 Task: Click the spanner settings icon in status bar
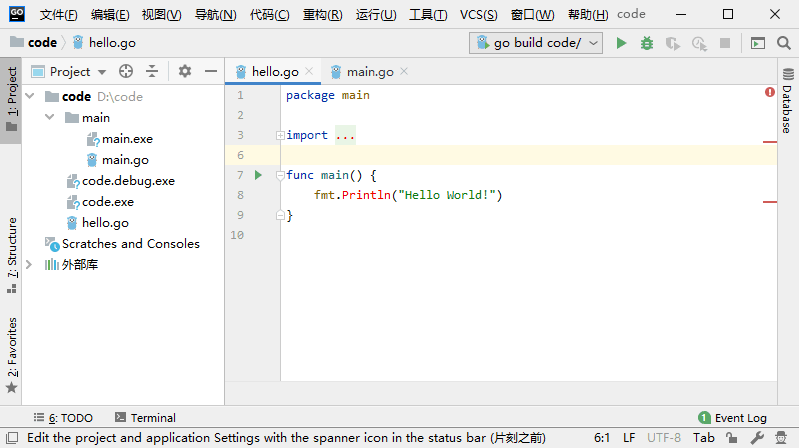click(757, 438)
